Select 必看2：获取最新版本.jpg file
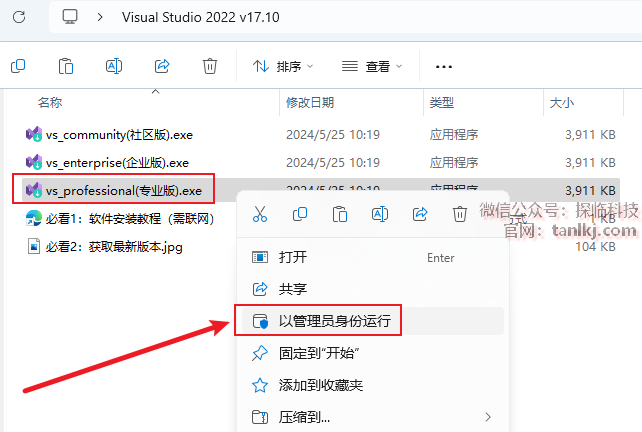This screenshot has width=642, height=432. [114, 247]
